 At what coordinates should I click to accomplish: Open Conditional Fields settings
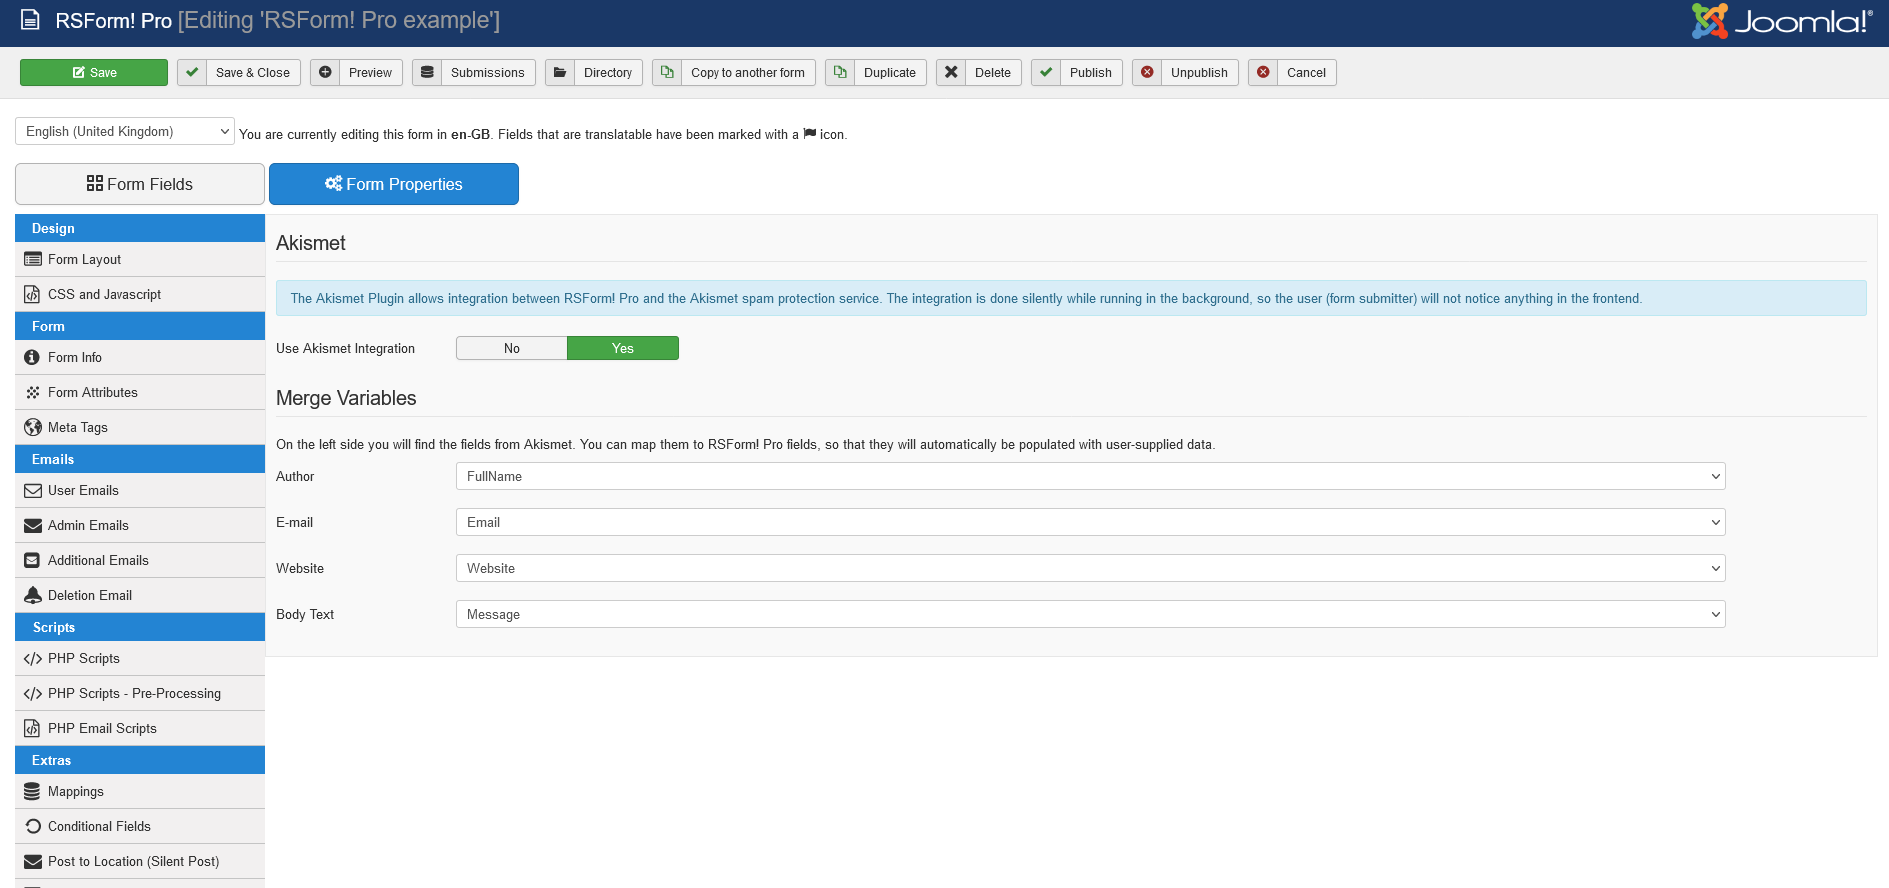point(140,826)
